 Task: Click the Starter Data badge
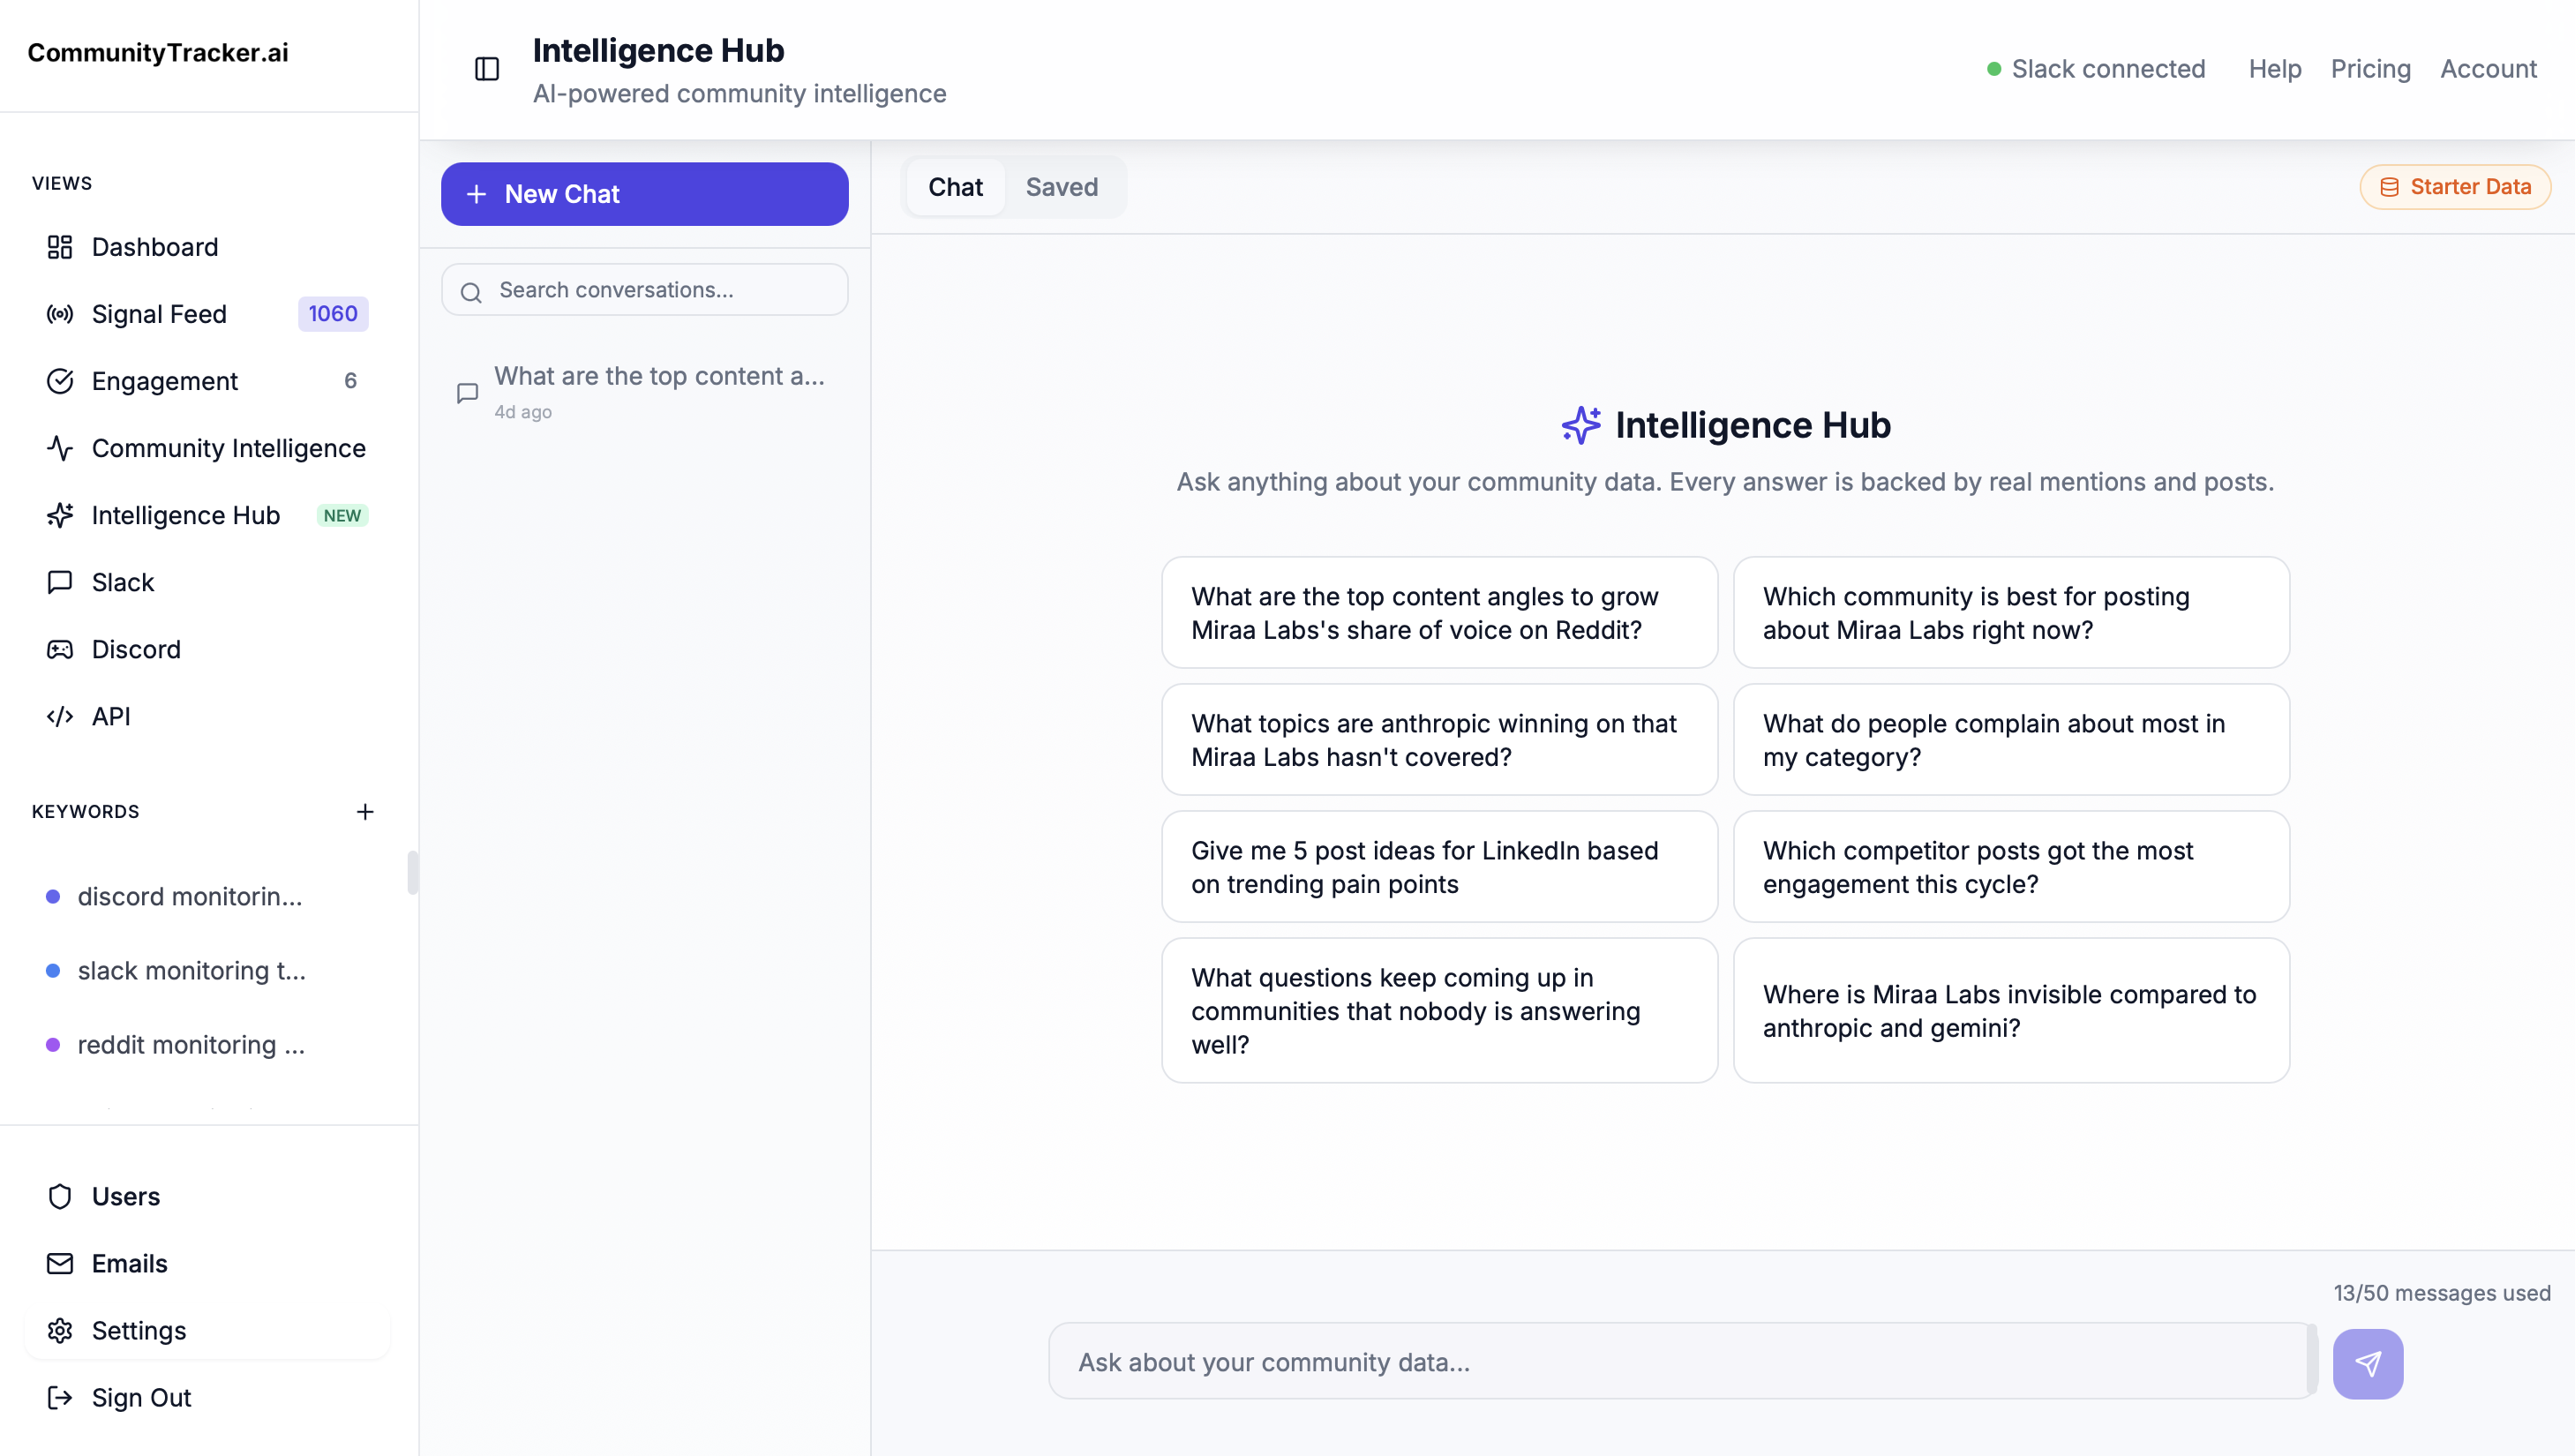[2455, 187]
